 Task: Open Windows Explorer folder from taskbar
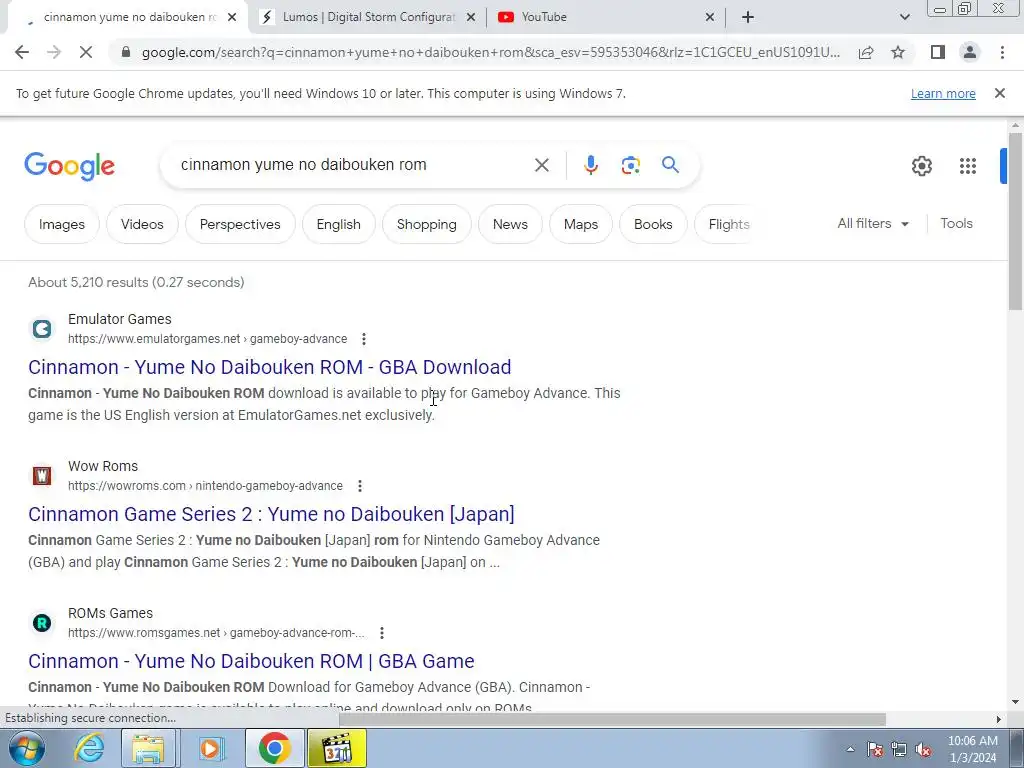point(148,748)
